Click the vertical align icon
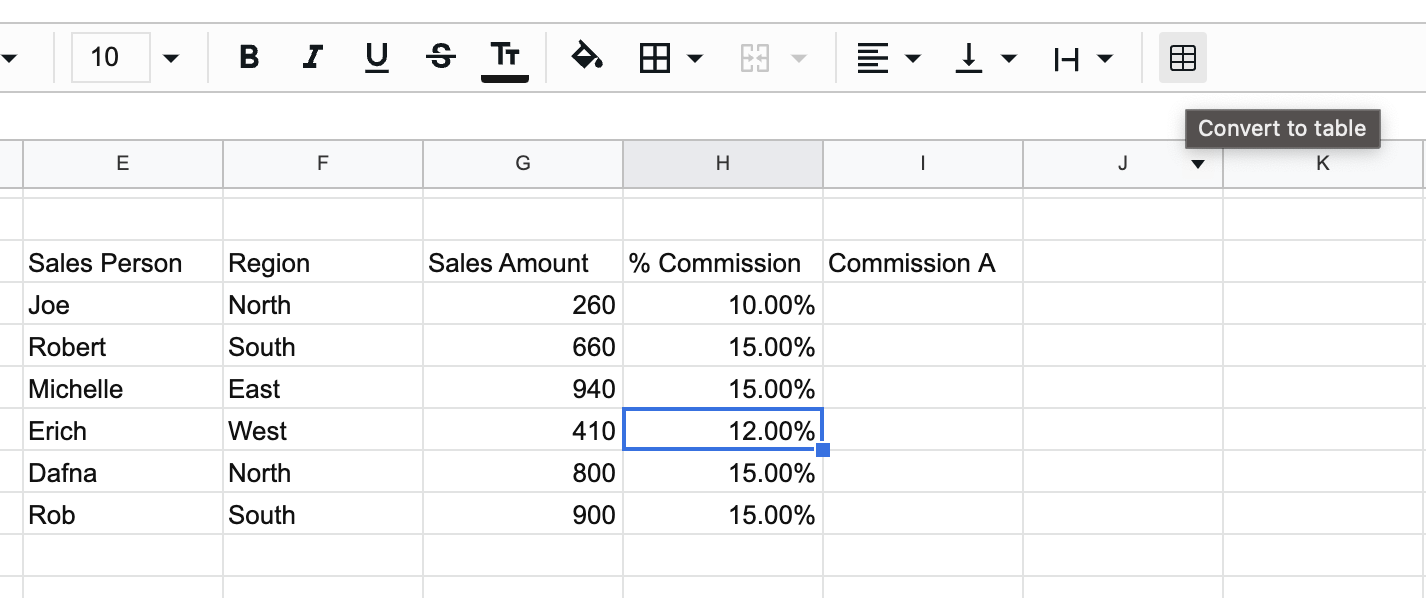Viewport: 1426px width, 598px height. [968, 59]
